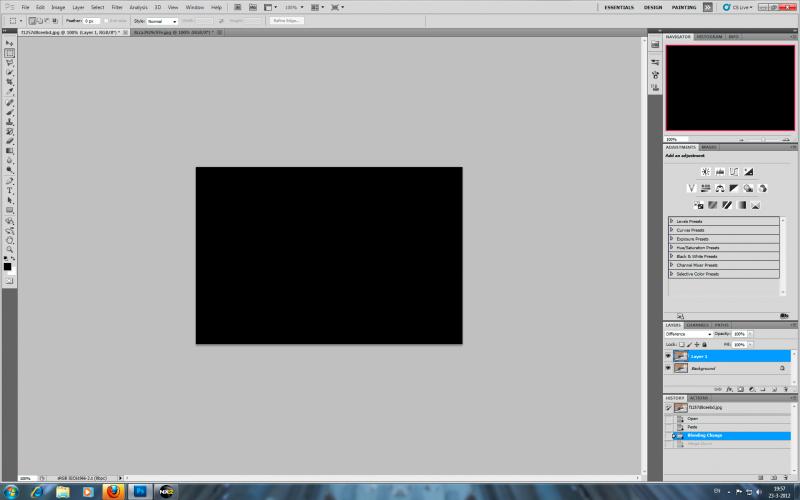Set history brush source on Paste state
Image resolution: width=800 pixels, height=500 pixels.
tap(668, 427)
